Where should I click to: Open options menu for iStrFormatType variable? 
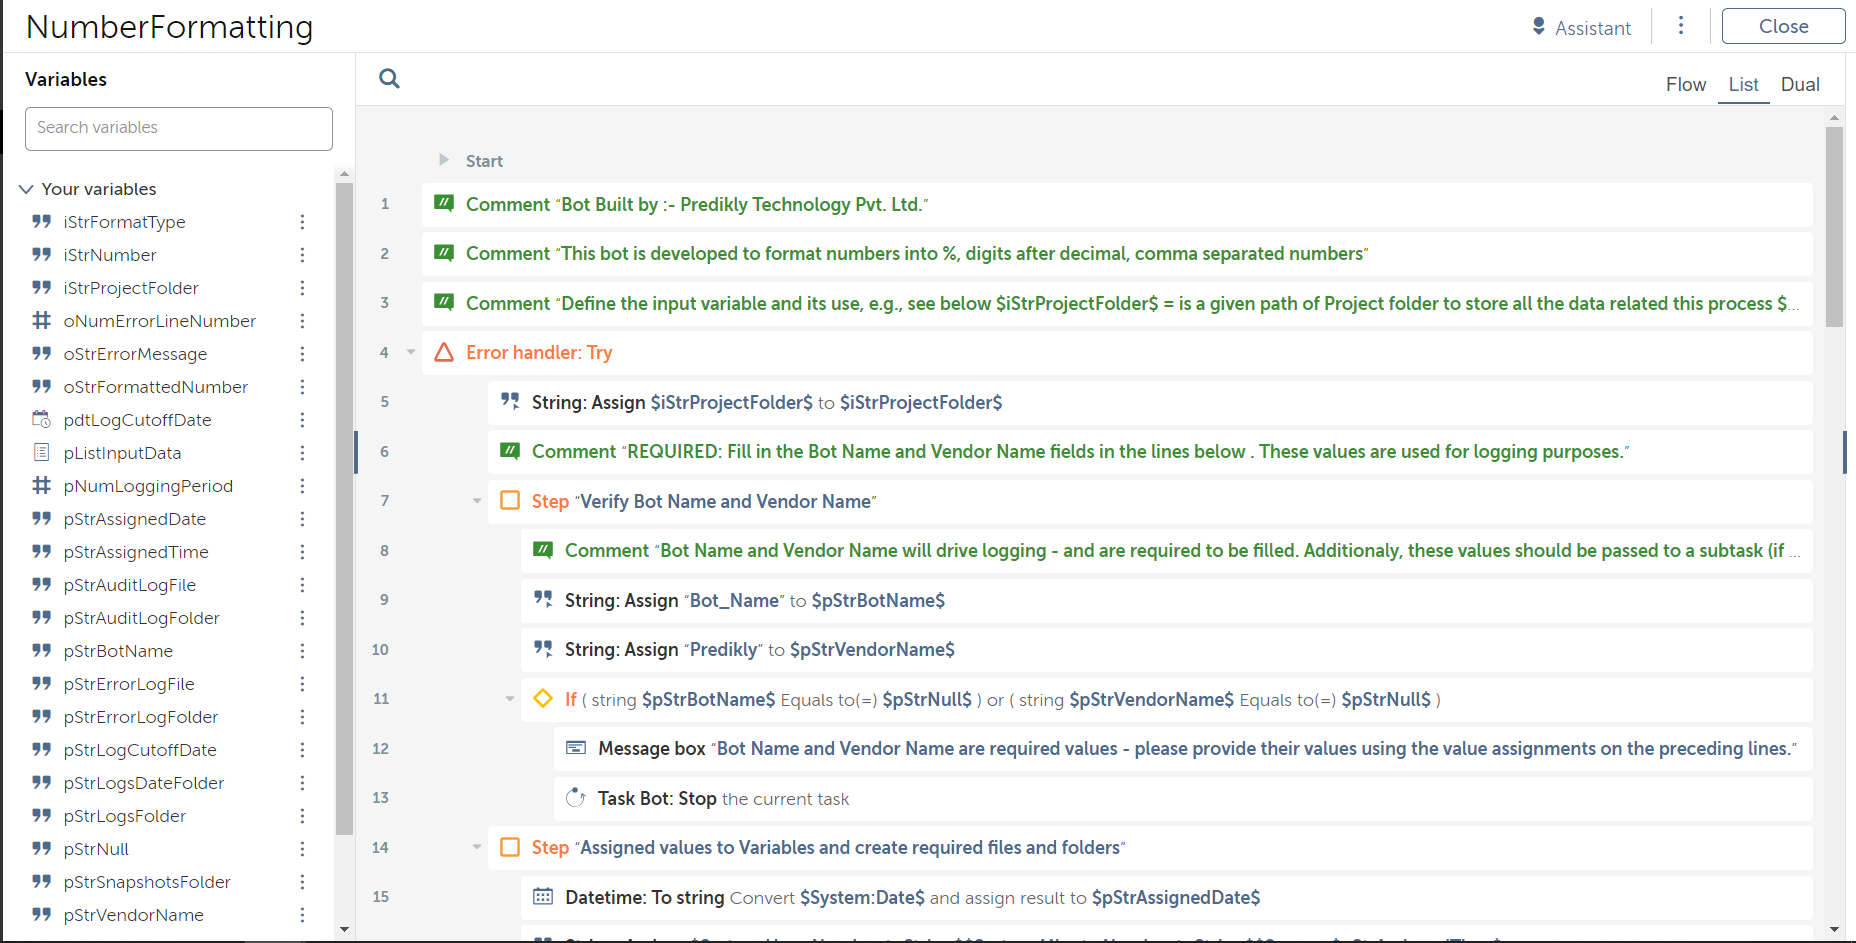pyautogui.click(x=302, y=222)
